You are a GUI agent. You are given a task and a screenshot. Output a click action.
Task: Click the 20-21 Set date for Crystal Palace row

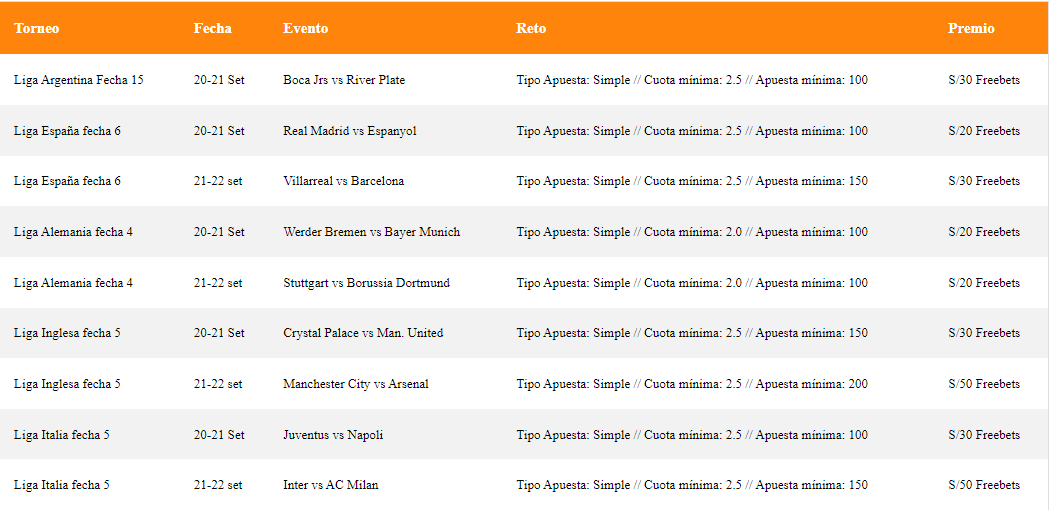point(219,333)
